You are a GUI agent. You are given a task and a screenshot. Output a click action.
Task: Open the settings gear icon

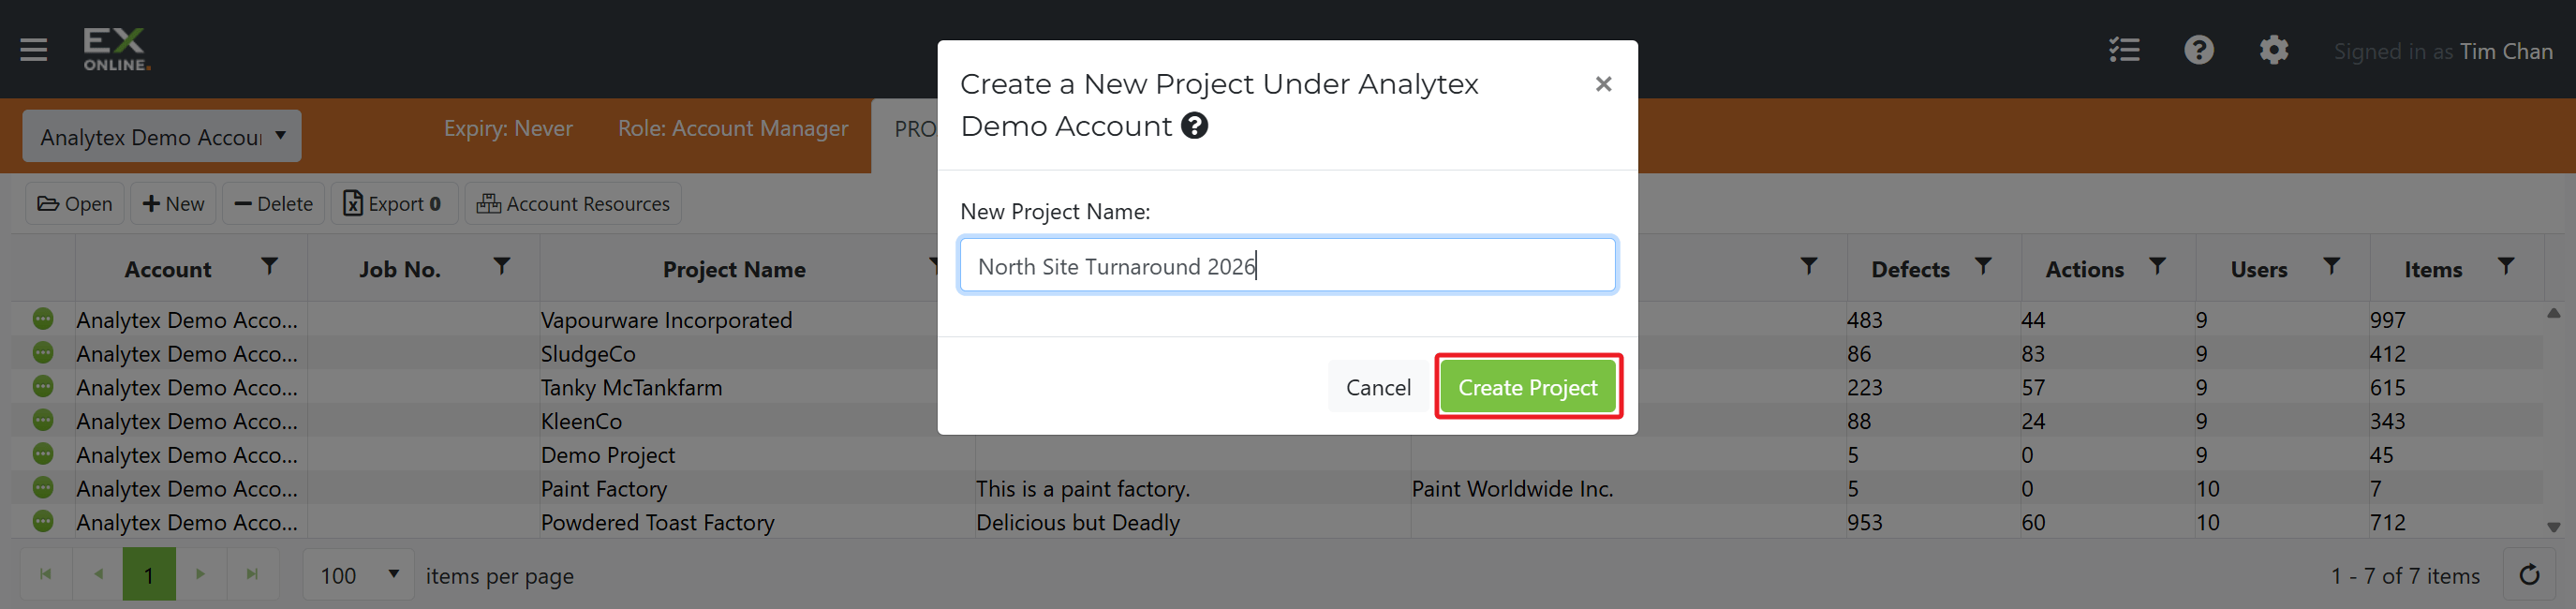coord(2274,50)
